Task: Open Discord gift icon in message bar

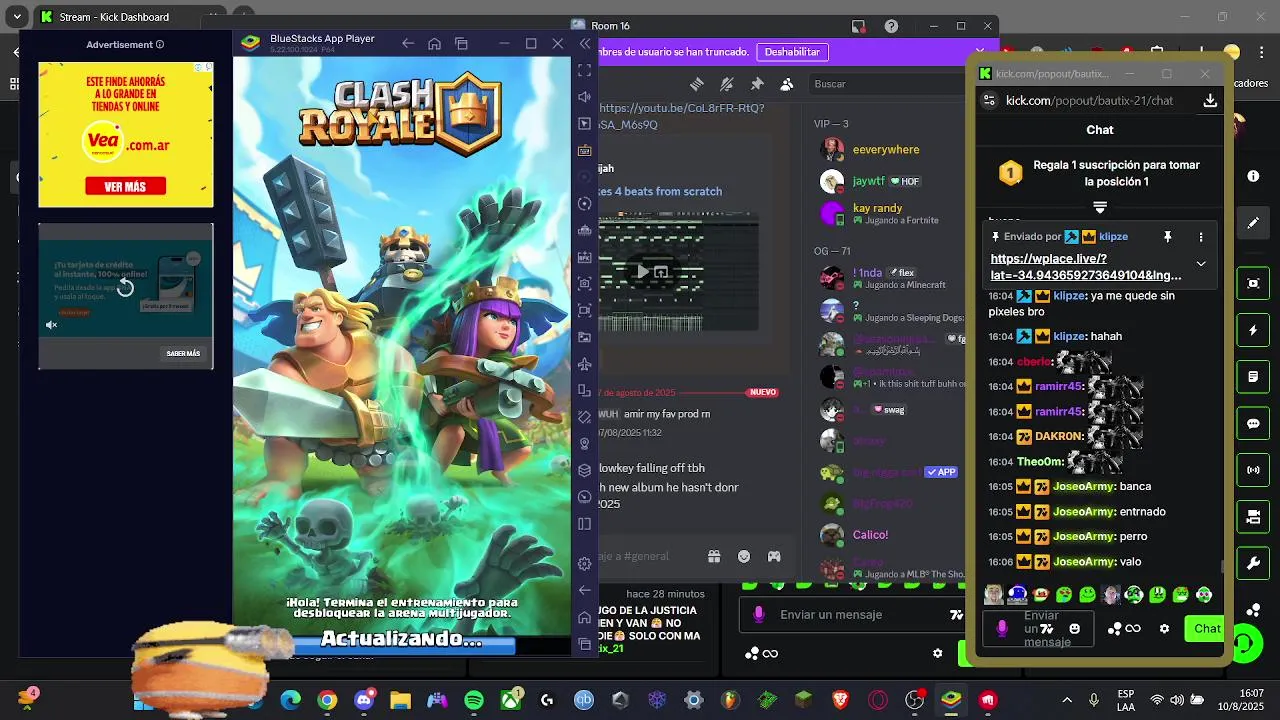Action: pyautogui.click(x=714, y=557)
